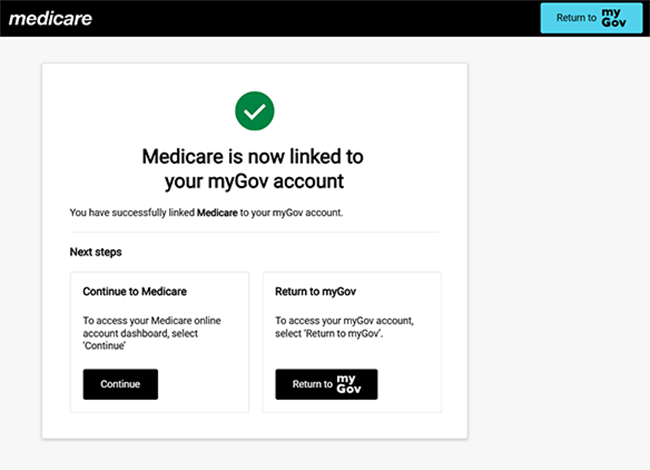Screen dimensions: 650x470
Task: Click the myGov logo inside the black button
Action: pos(347,384)
